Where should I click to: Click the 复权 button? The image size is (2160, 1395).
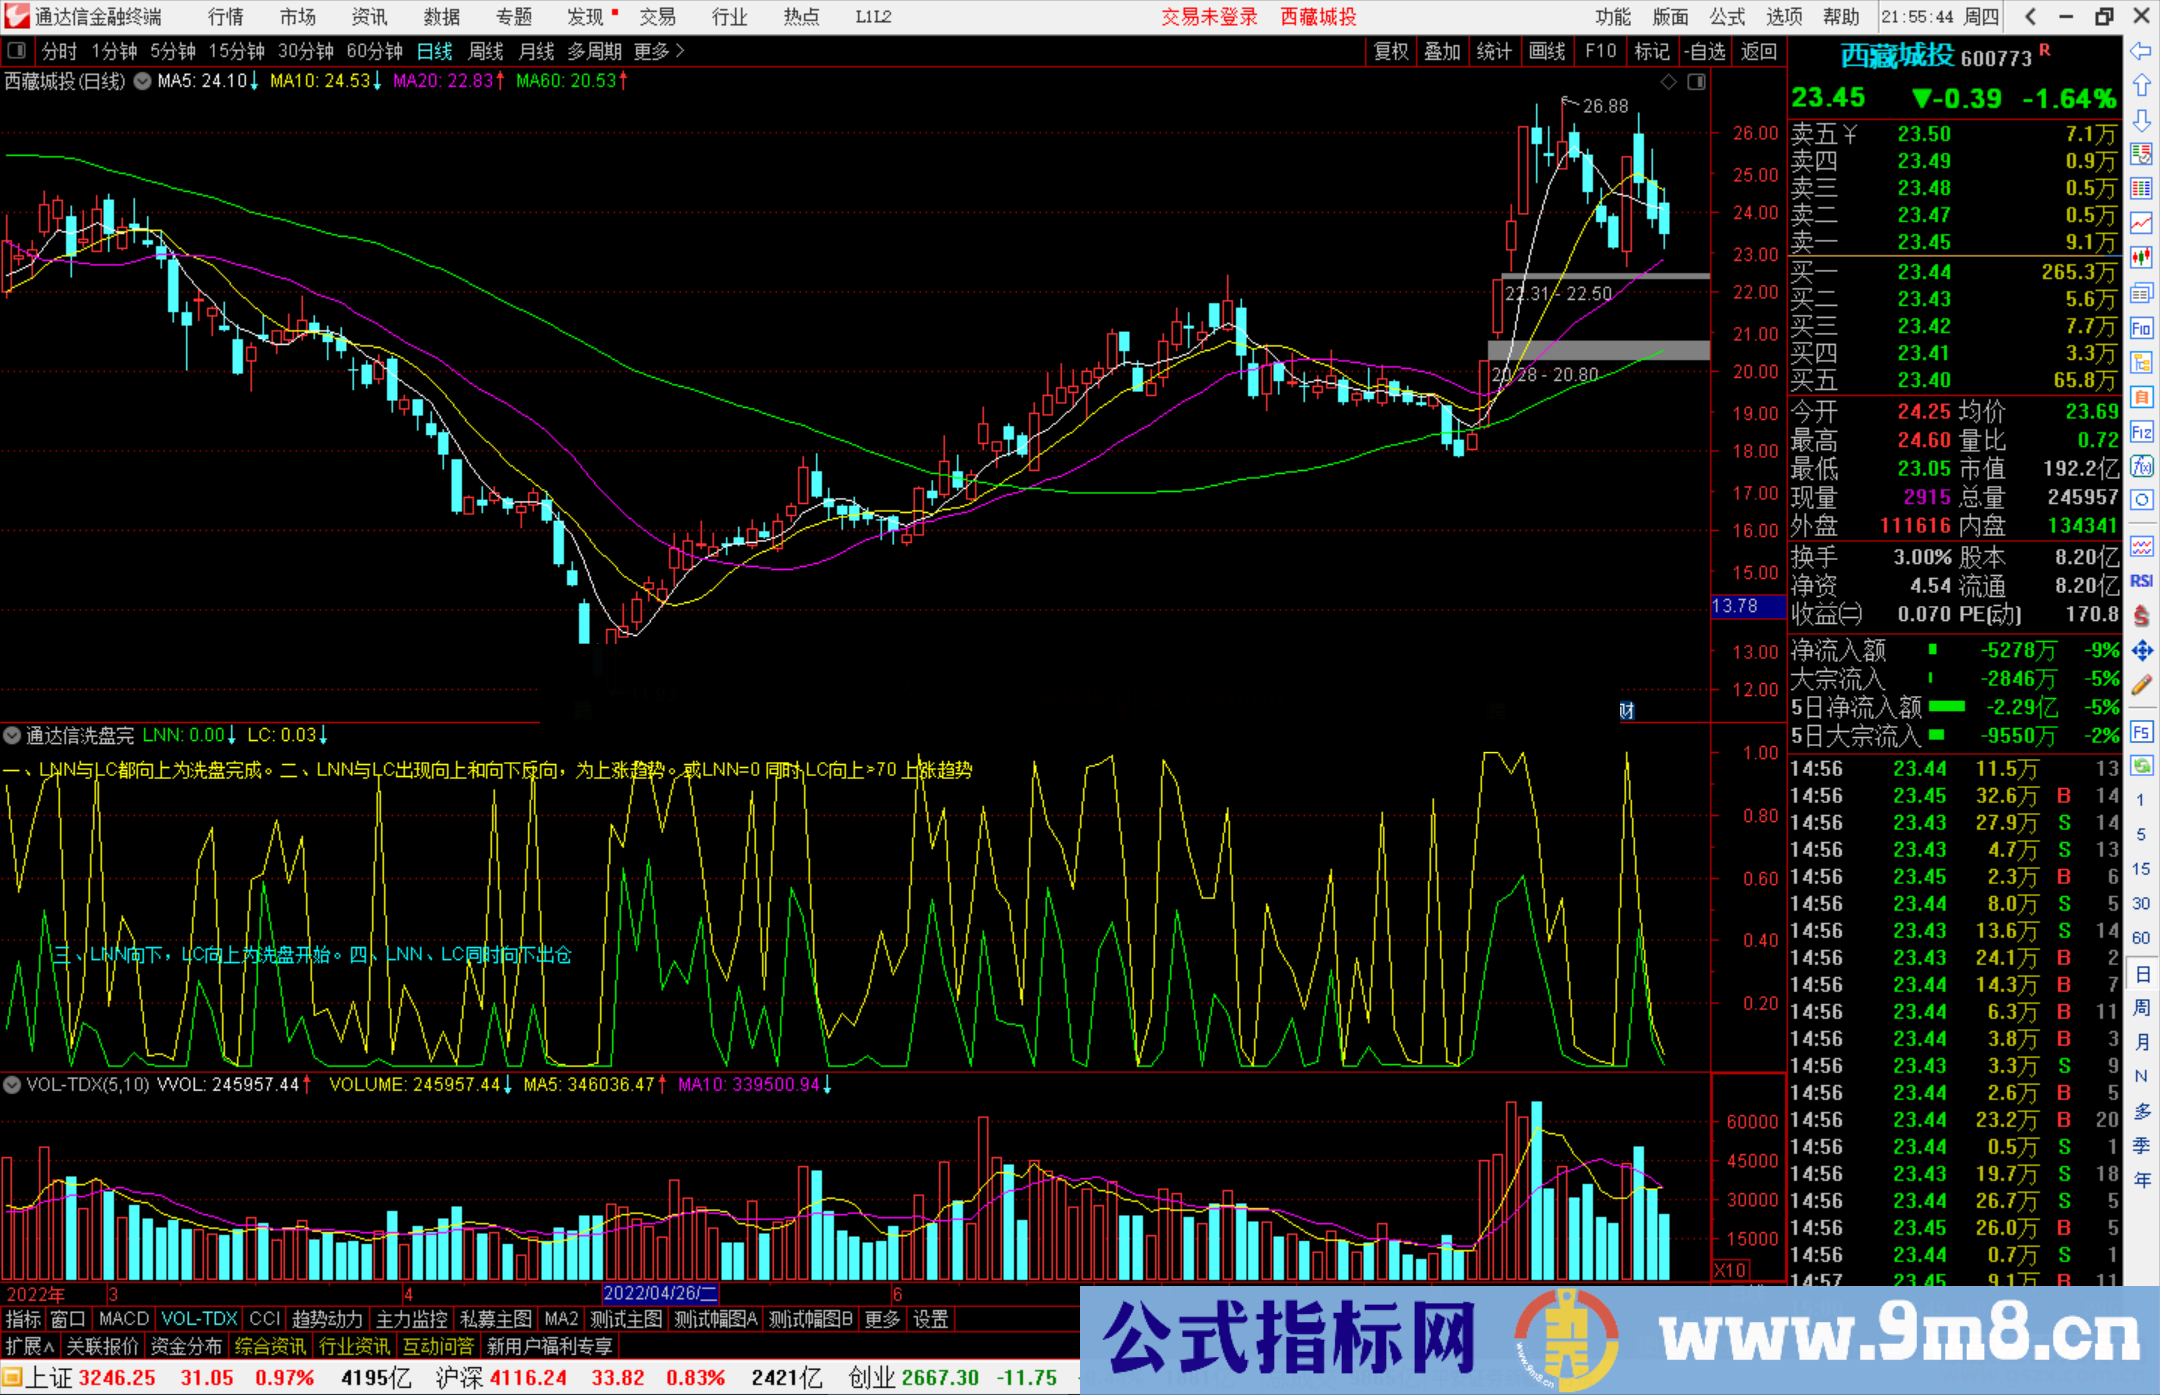tap(1391, 51)
